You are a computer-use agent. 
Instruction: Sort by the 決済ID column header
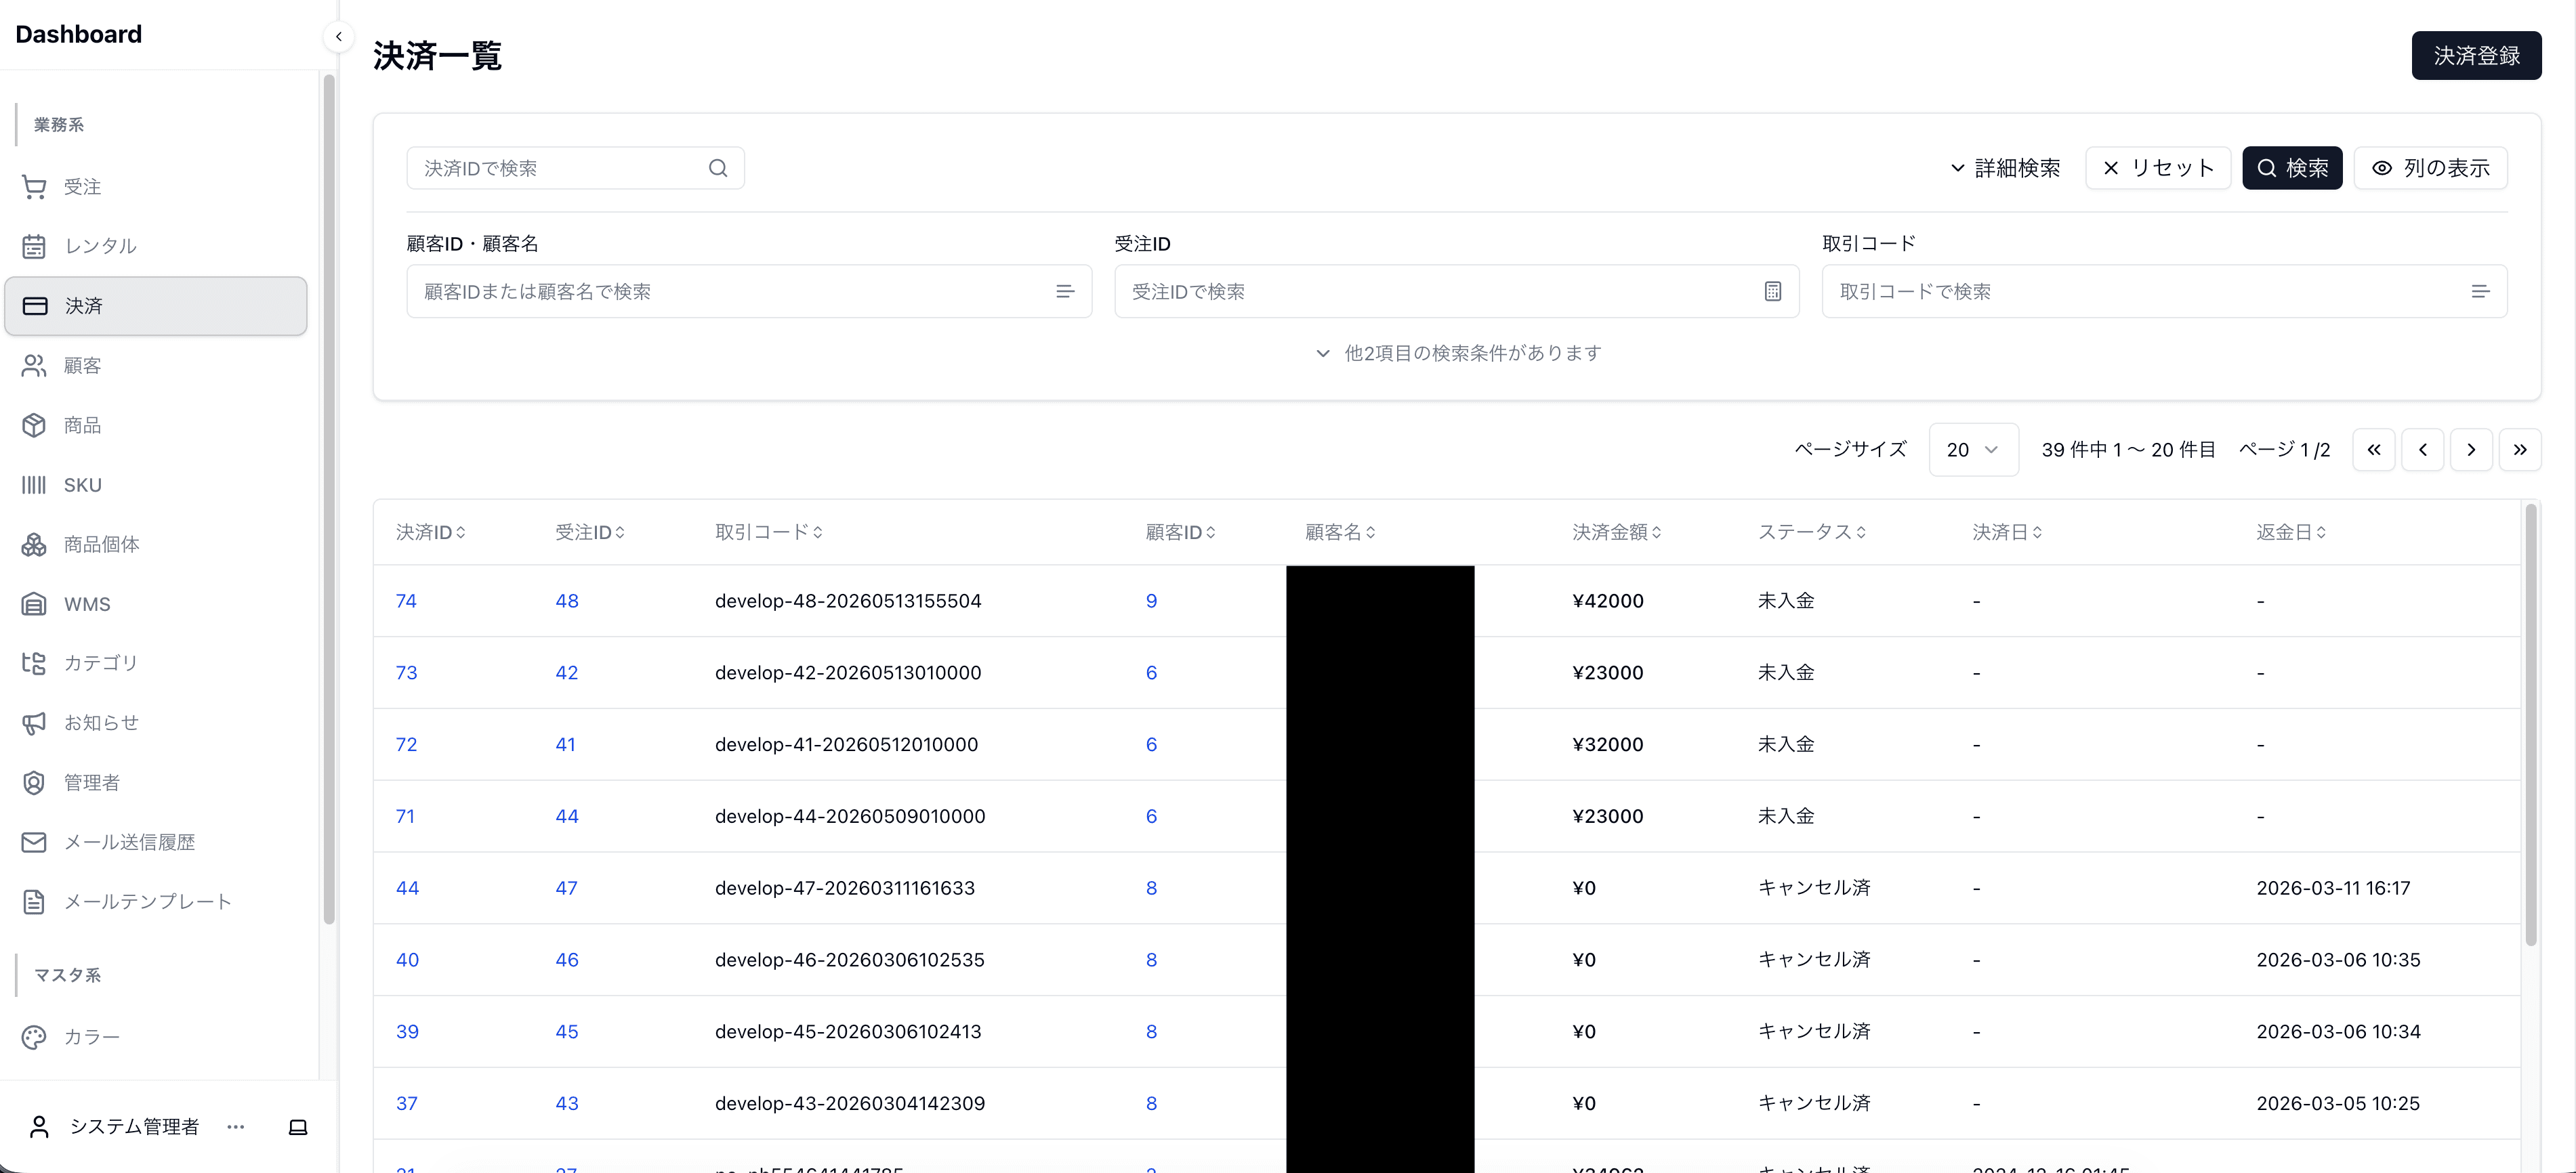[x=431, y=532]
